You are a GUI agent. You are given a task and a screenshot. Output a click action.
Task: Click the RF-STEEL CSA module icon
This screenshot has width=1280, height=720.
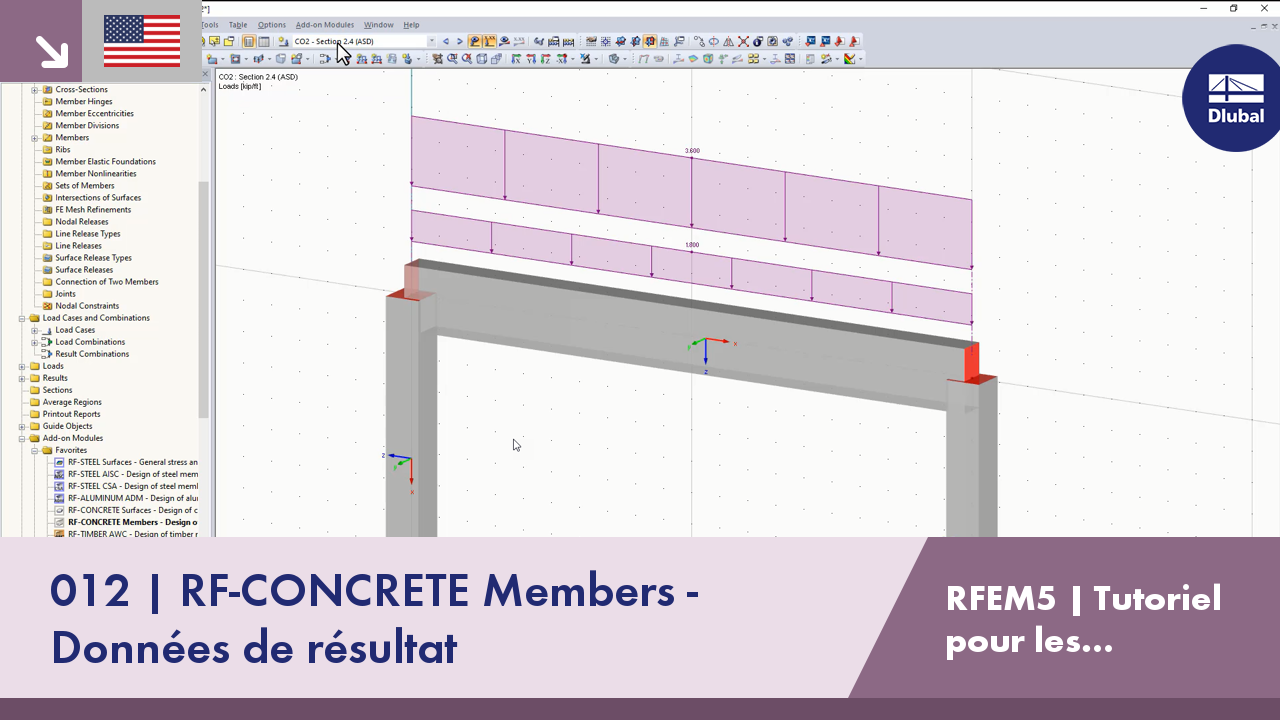point(60,486)
